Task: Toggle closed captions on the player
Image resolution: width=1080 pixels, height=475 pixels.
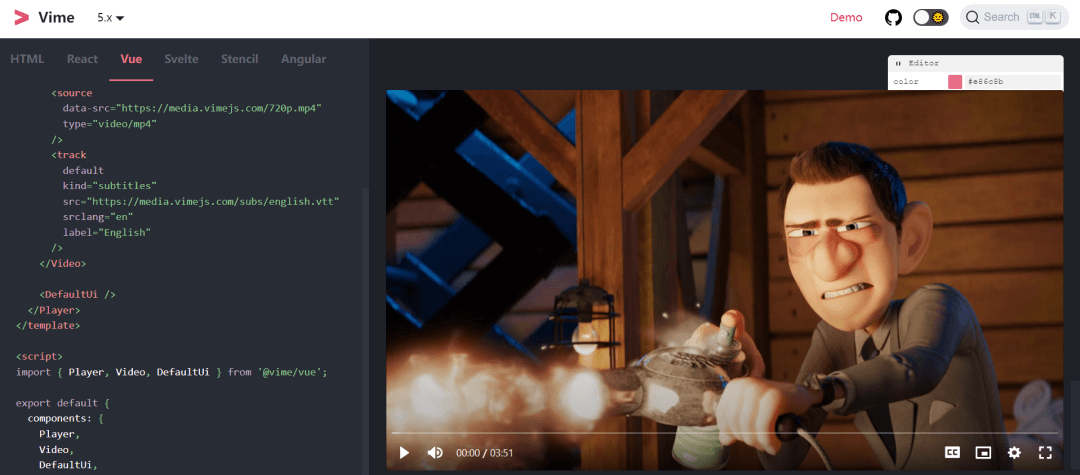Action: (952, 452)
